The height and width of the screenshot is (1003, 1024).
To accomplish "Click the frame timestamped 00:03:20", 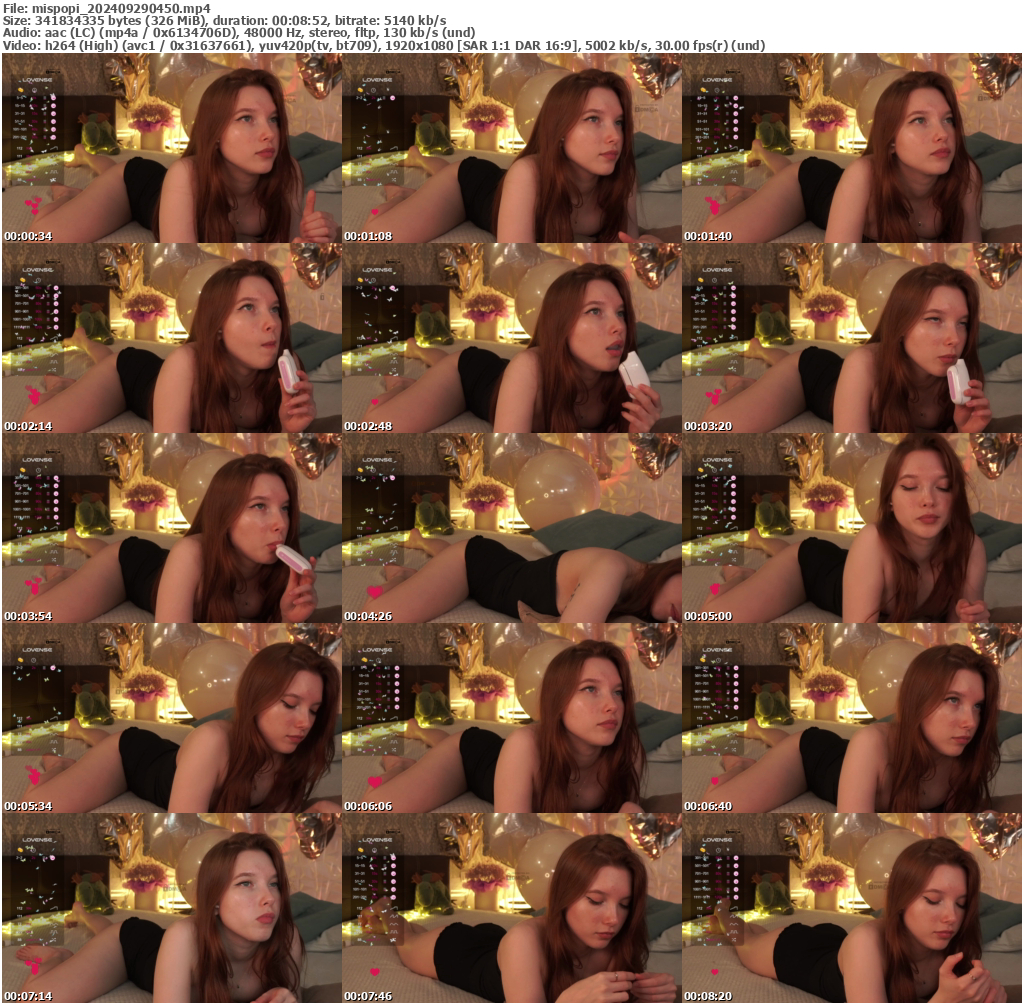I will pyautogui.click(x=851, y=338).
